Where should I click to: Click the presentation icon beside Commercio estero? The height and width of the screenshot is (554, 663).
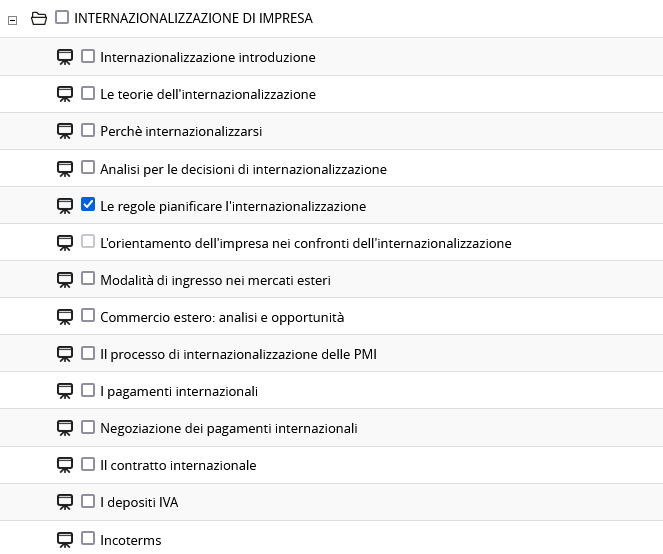click(x=65, y=317)
